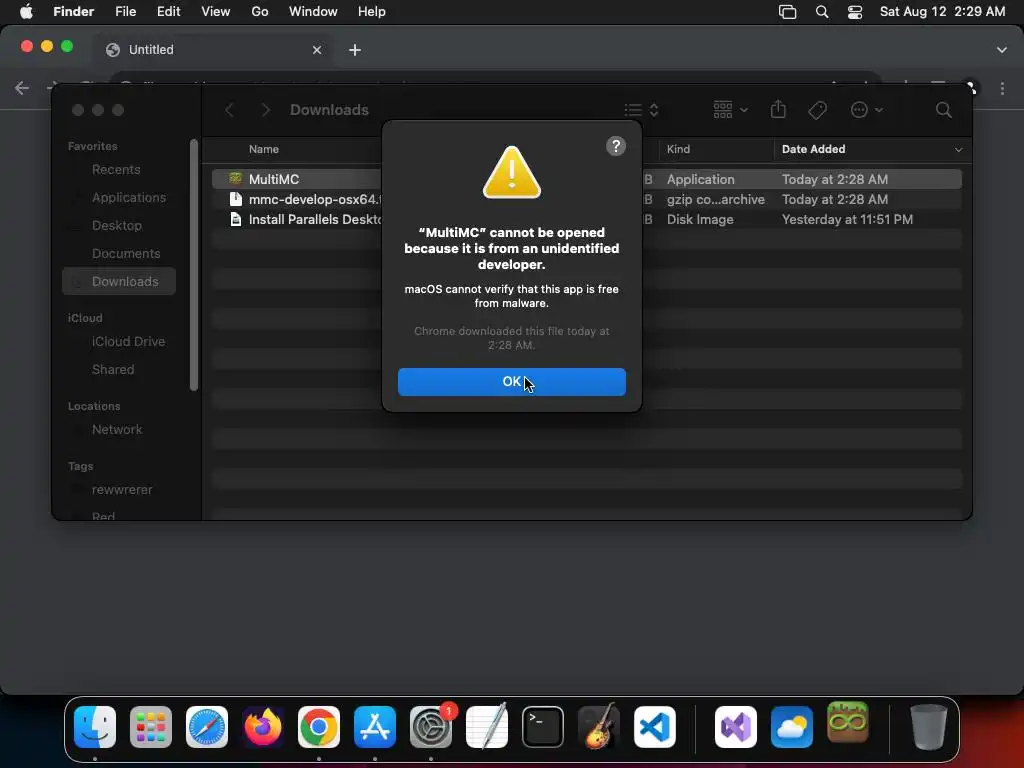Select mmc-develop-osx64 archive file
The width and height of the screenshot is (1024, 768).
point(586,199)
